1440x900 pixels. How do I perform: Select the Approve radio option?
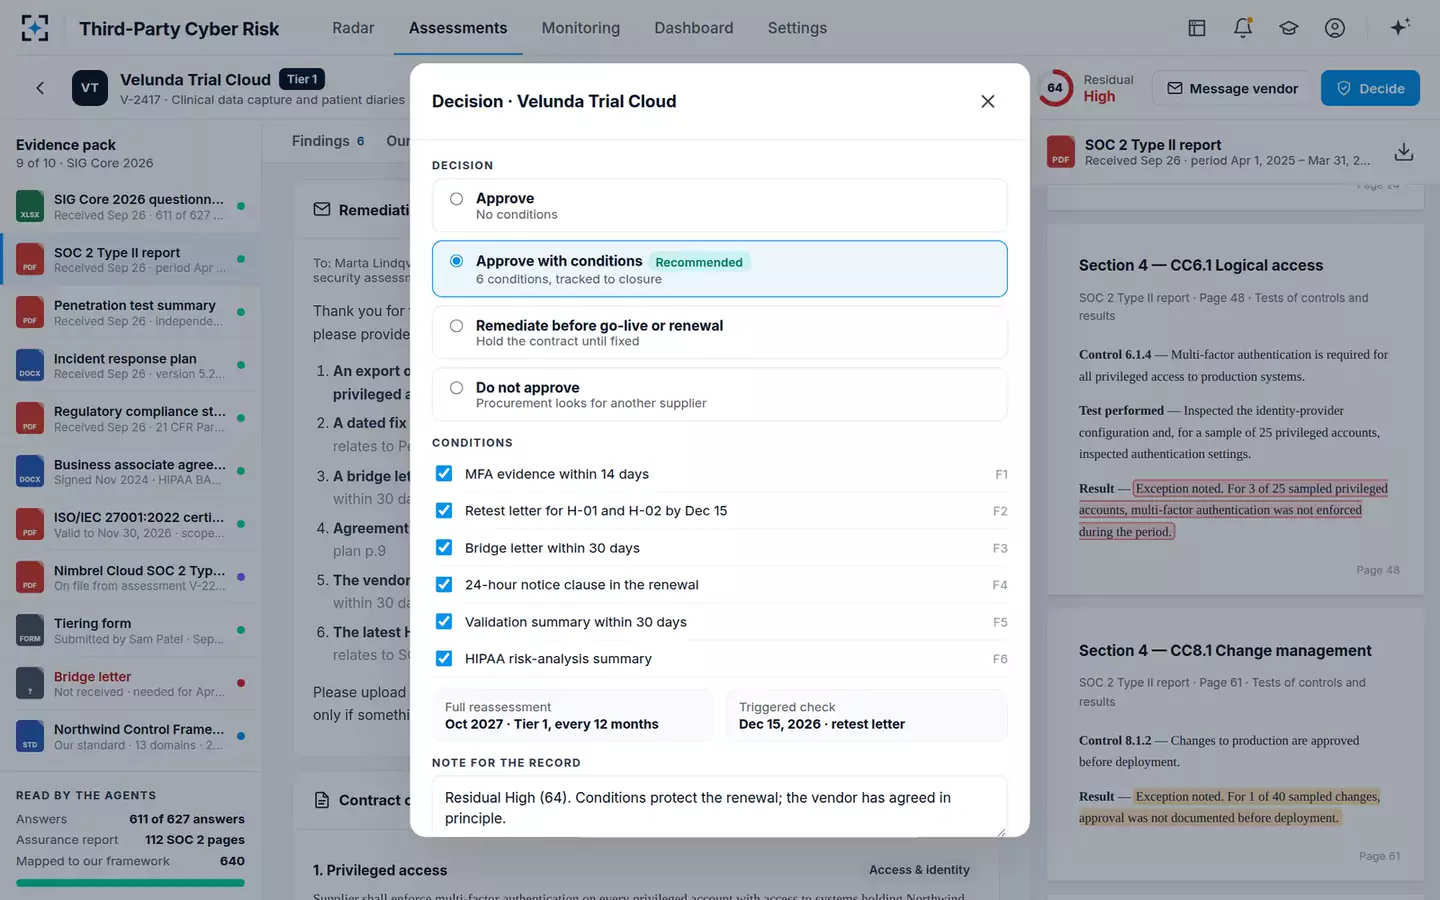pos(456,199)
